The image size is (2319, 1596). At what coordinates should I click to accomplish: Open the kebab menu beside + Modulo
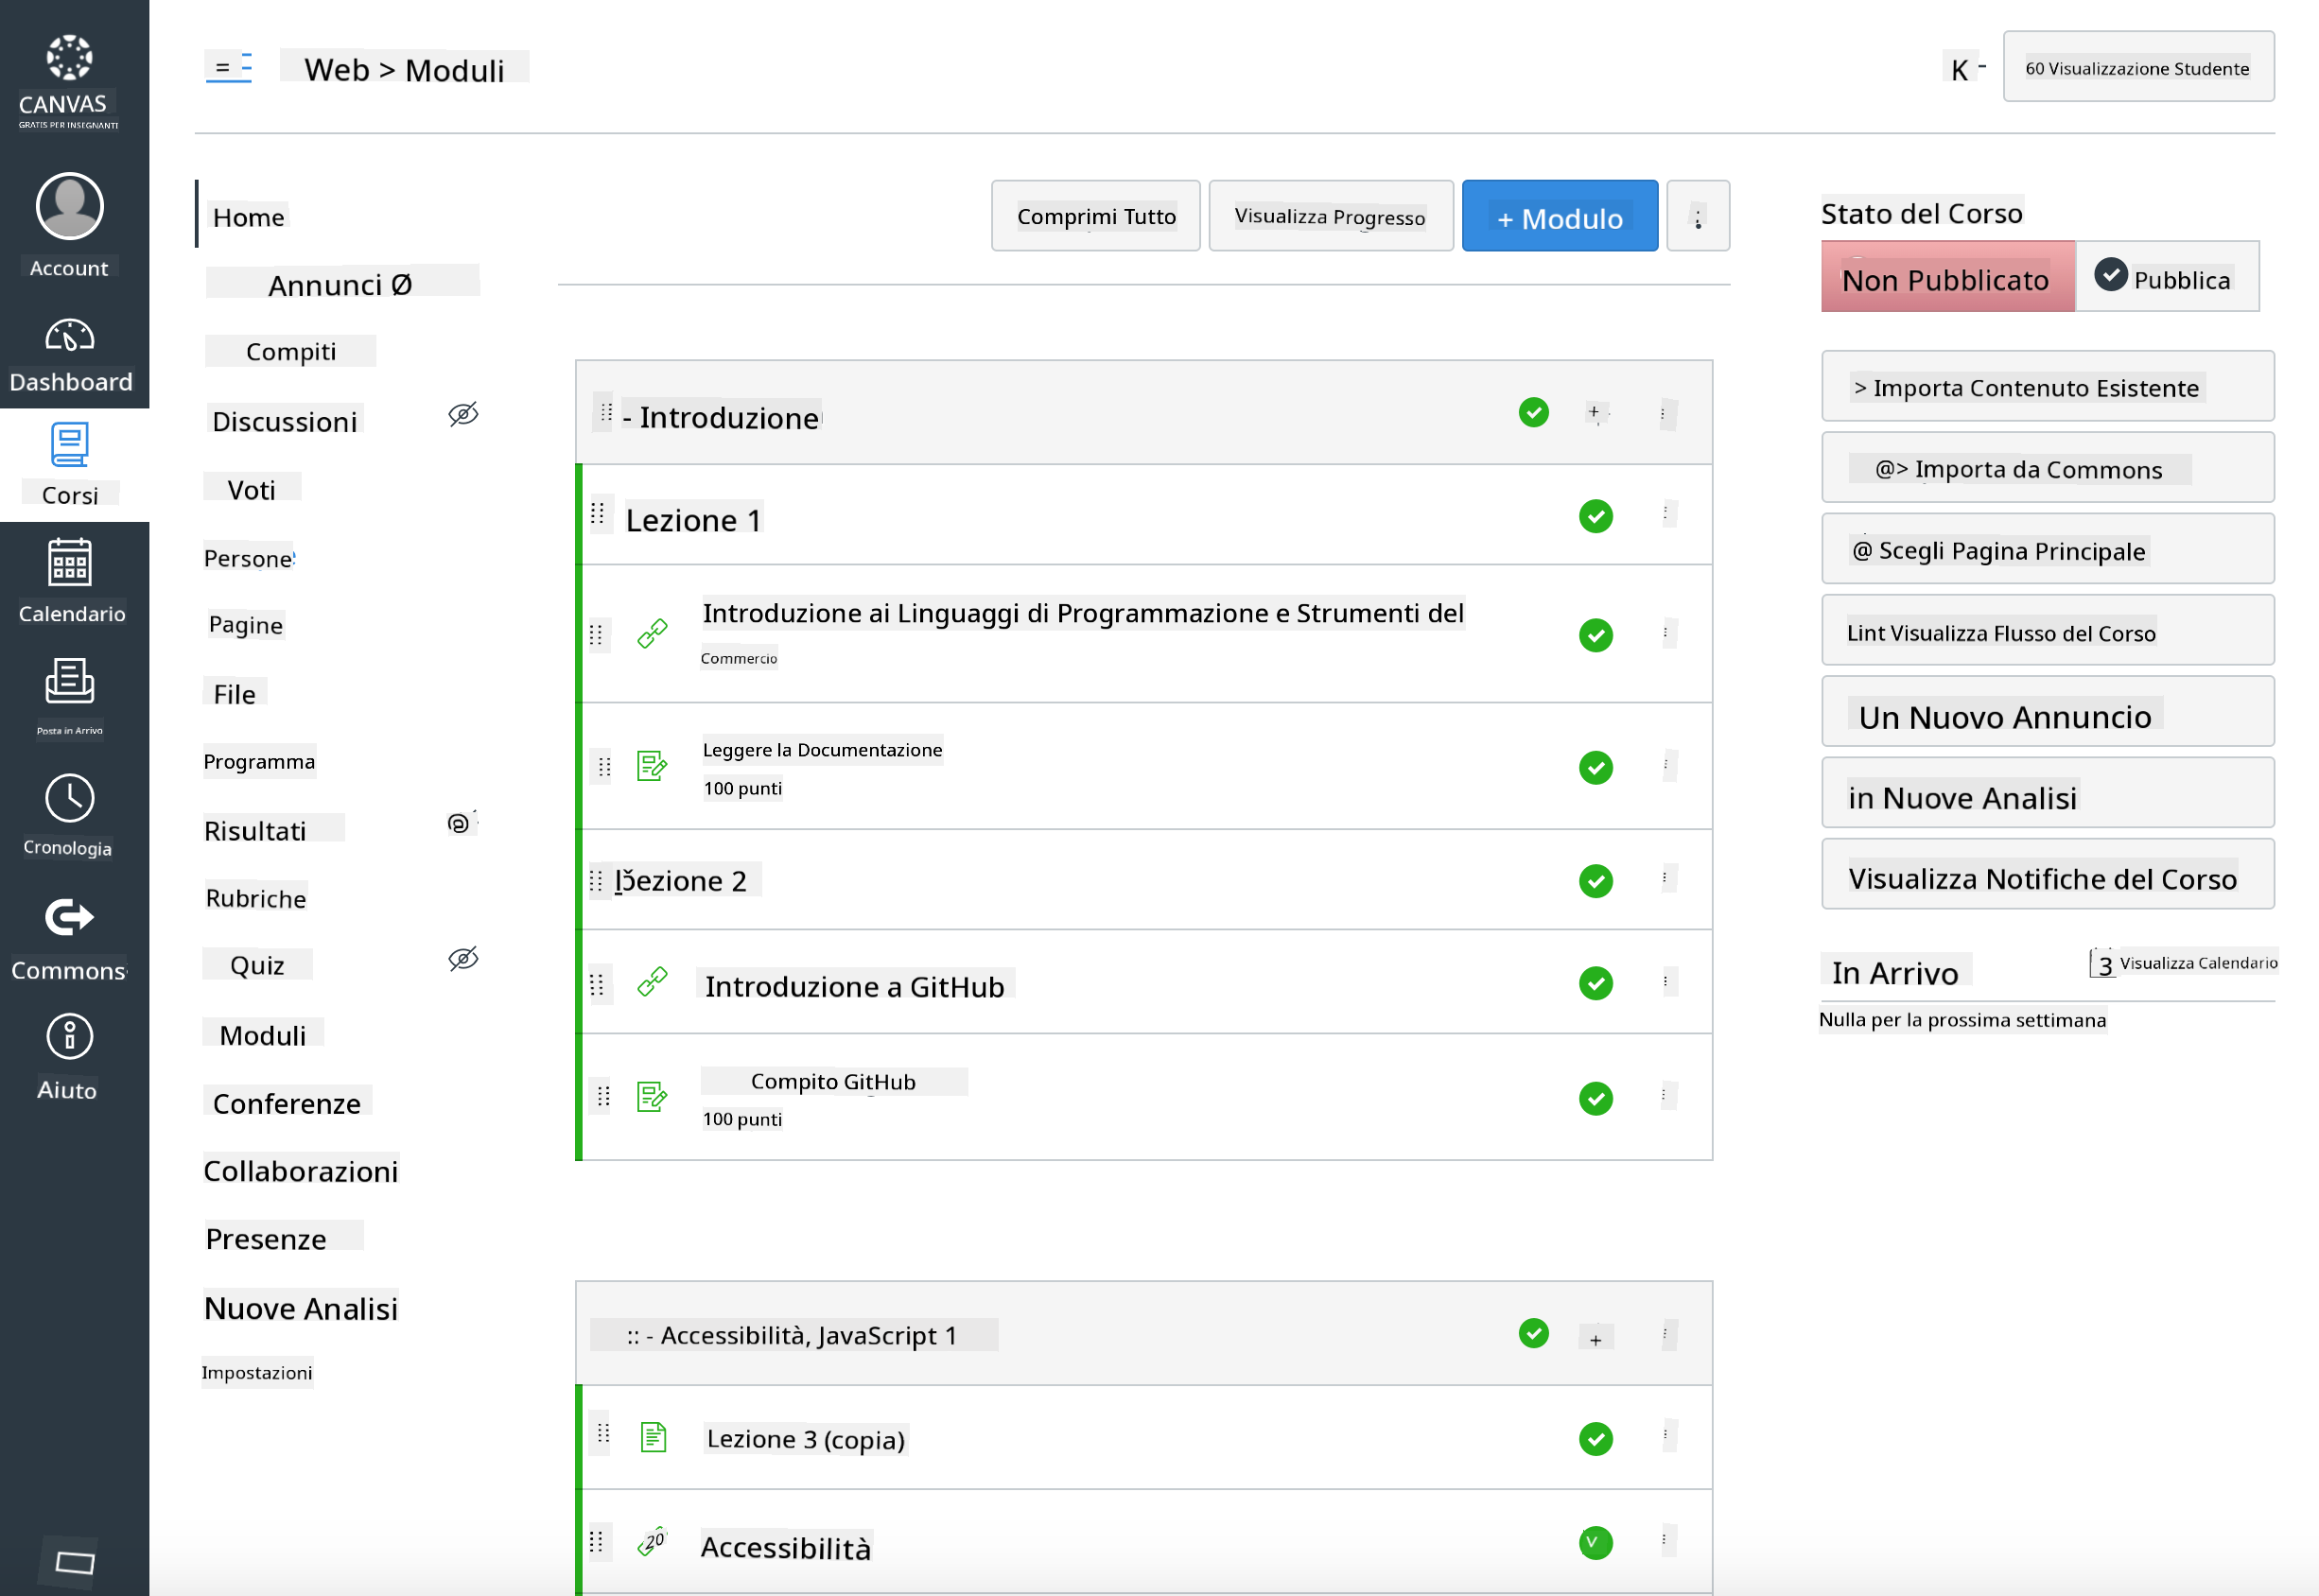tap(1698, 217)
